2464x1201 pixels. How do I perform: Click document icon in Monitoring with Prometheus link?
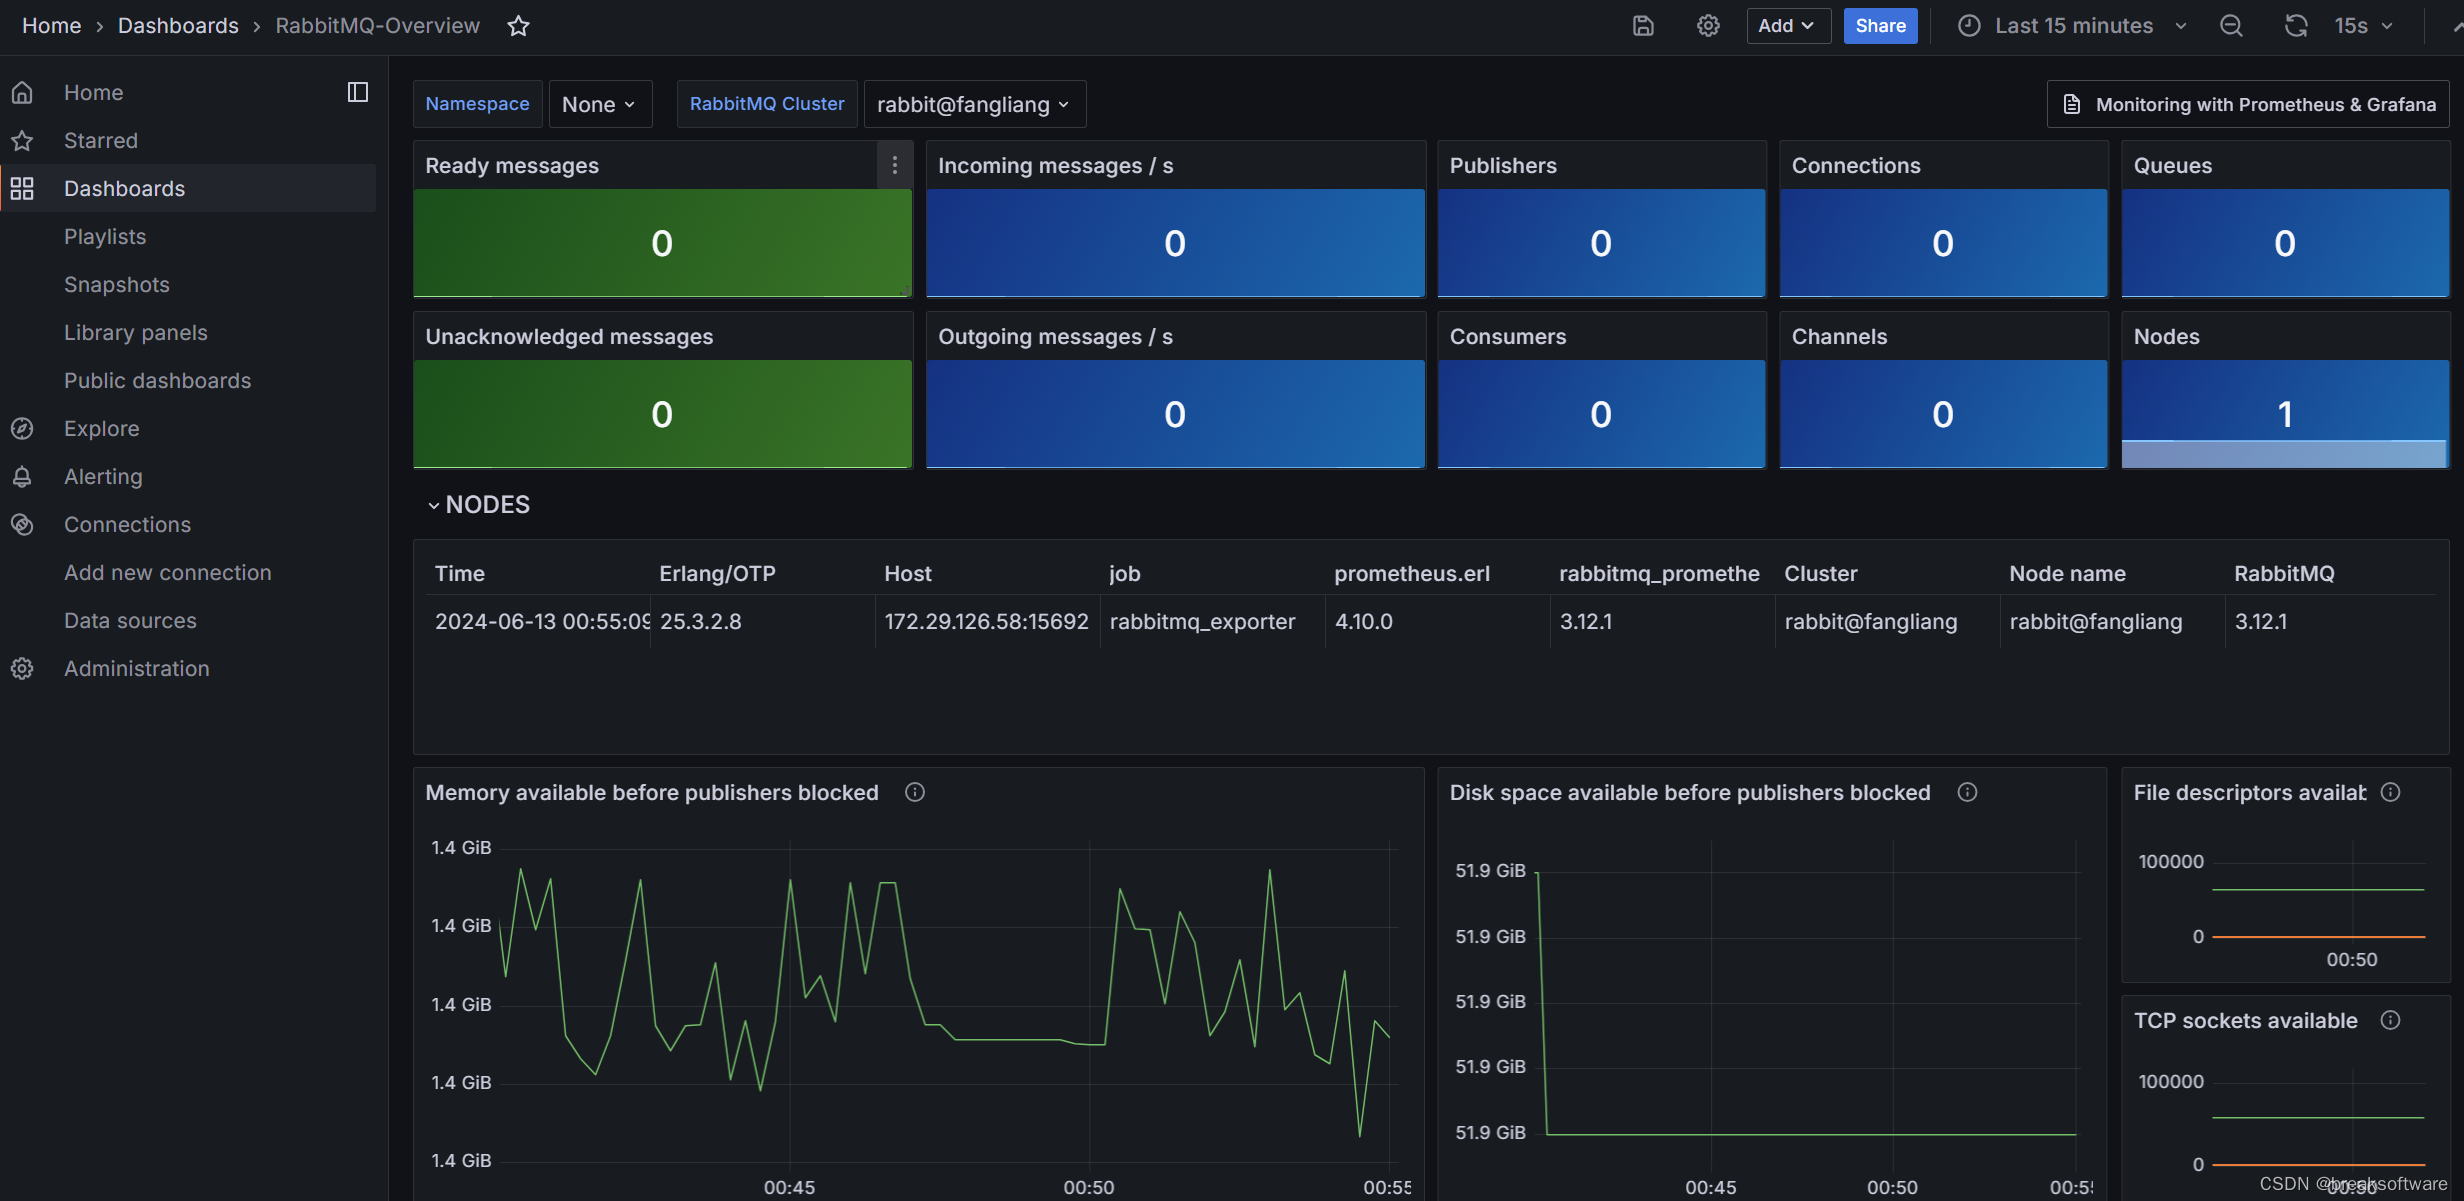pyautogui.click(x=2072, y=105)
